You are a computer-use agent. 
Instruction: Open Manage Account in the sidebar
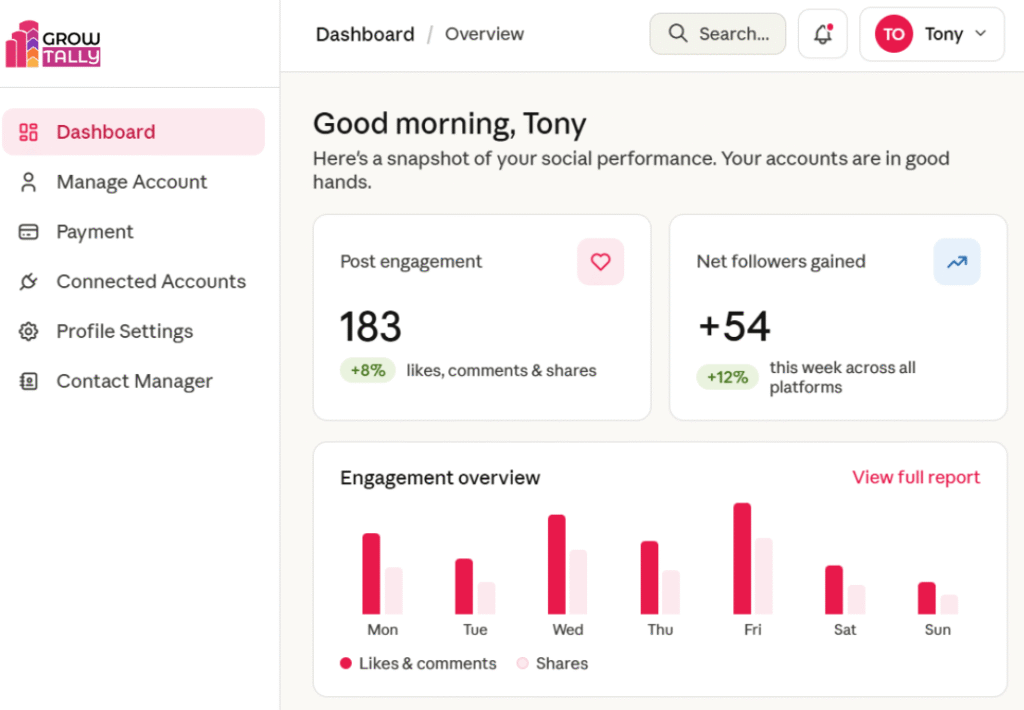coord(134,182)
